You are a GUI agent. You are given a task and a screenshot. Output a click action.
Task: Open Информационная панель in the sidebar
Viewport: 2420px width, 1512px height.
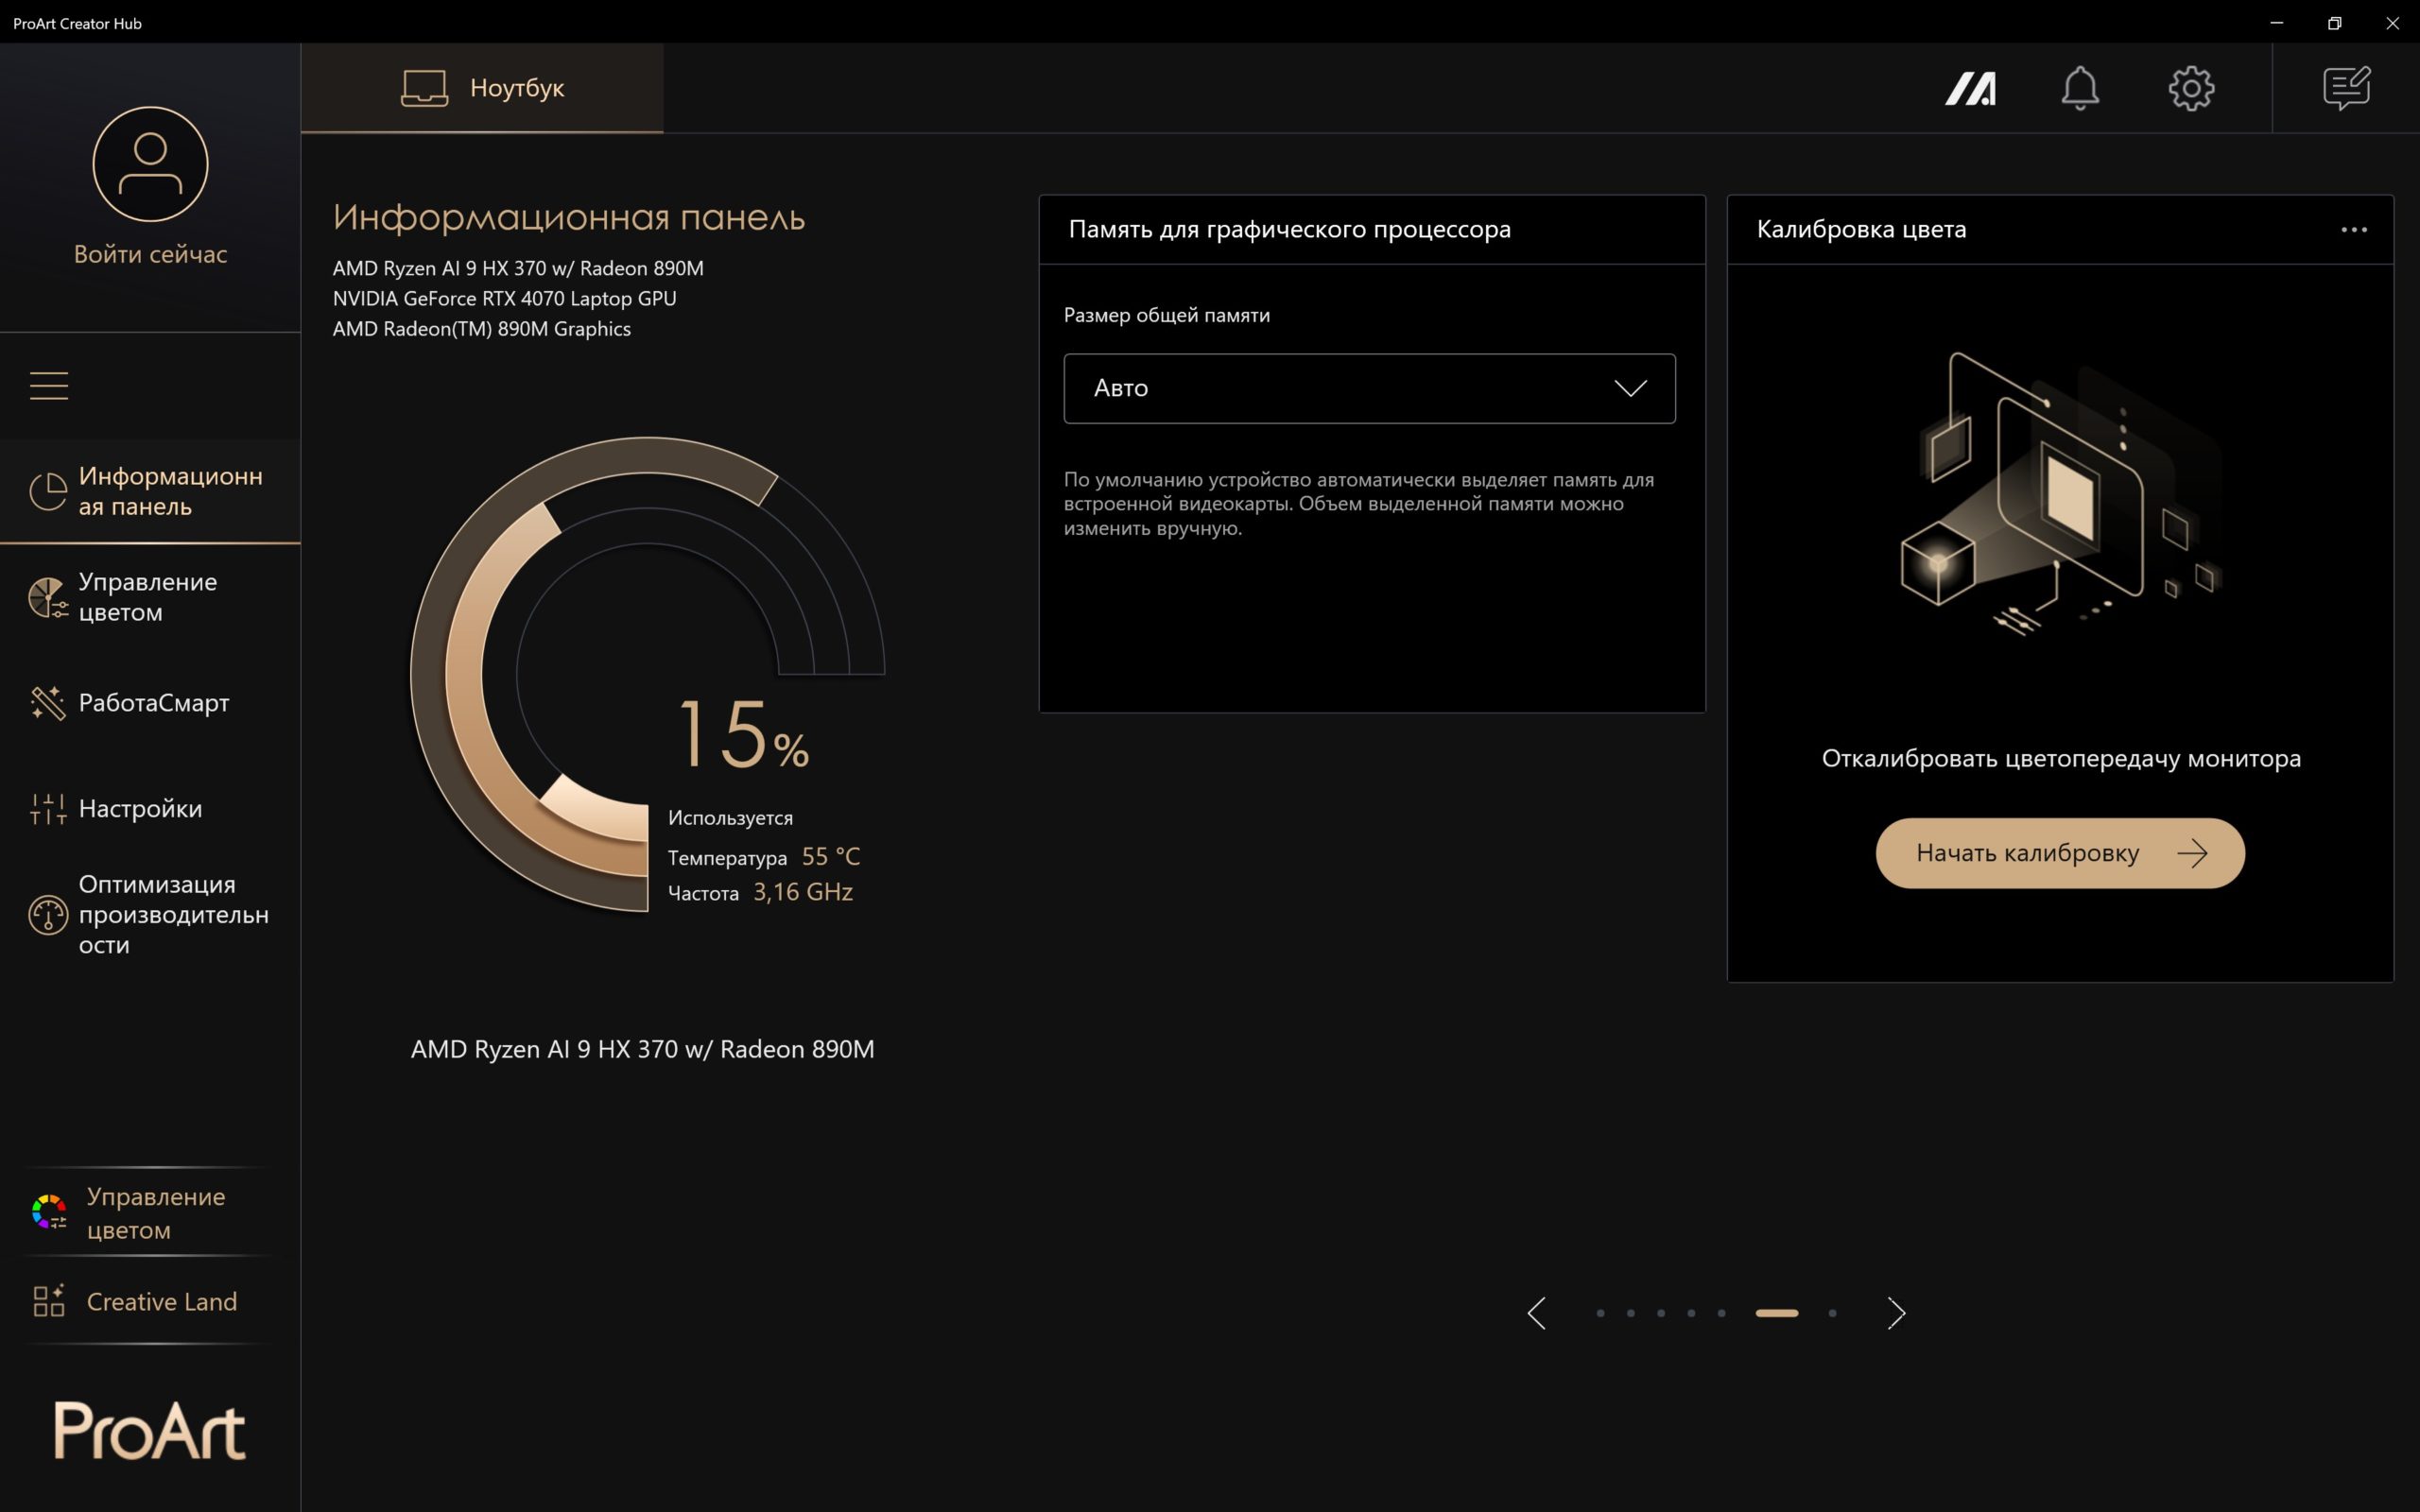(150, 491)
